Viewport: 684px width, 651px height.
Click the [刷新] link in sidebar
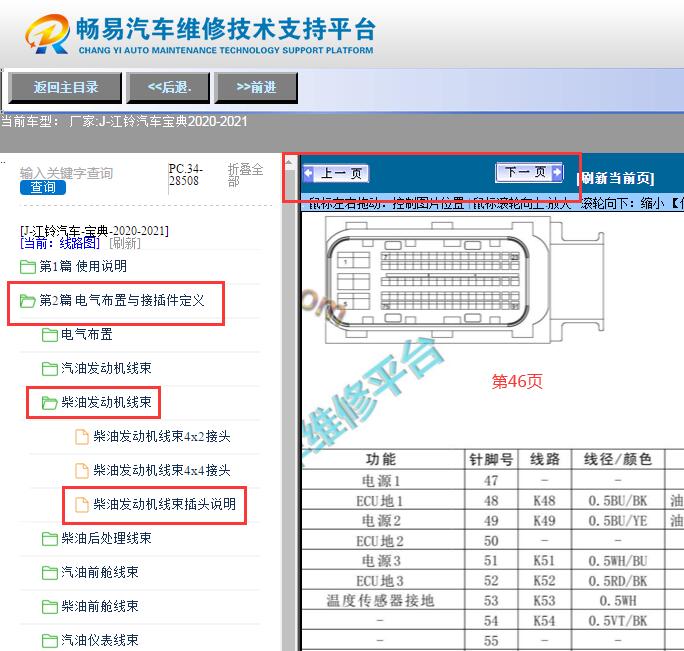[125, 243]
